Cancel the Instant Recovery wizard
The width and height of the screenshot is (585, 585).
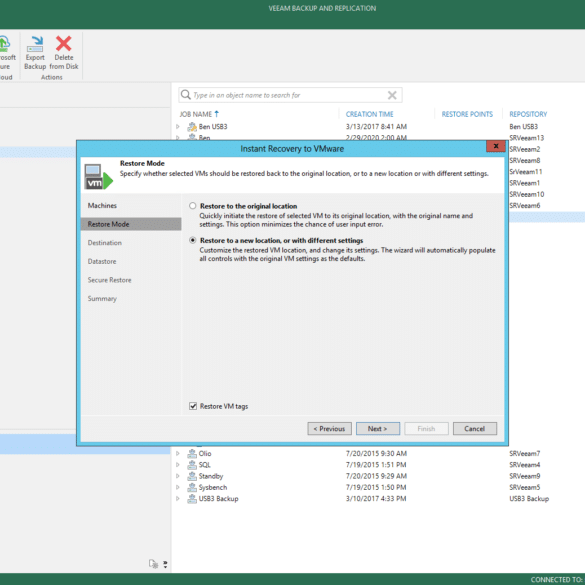tap(475, 429)
